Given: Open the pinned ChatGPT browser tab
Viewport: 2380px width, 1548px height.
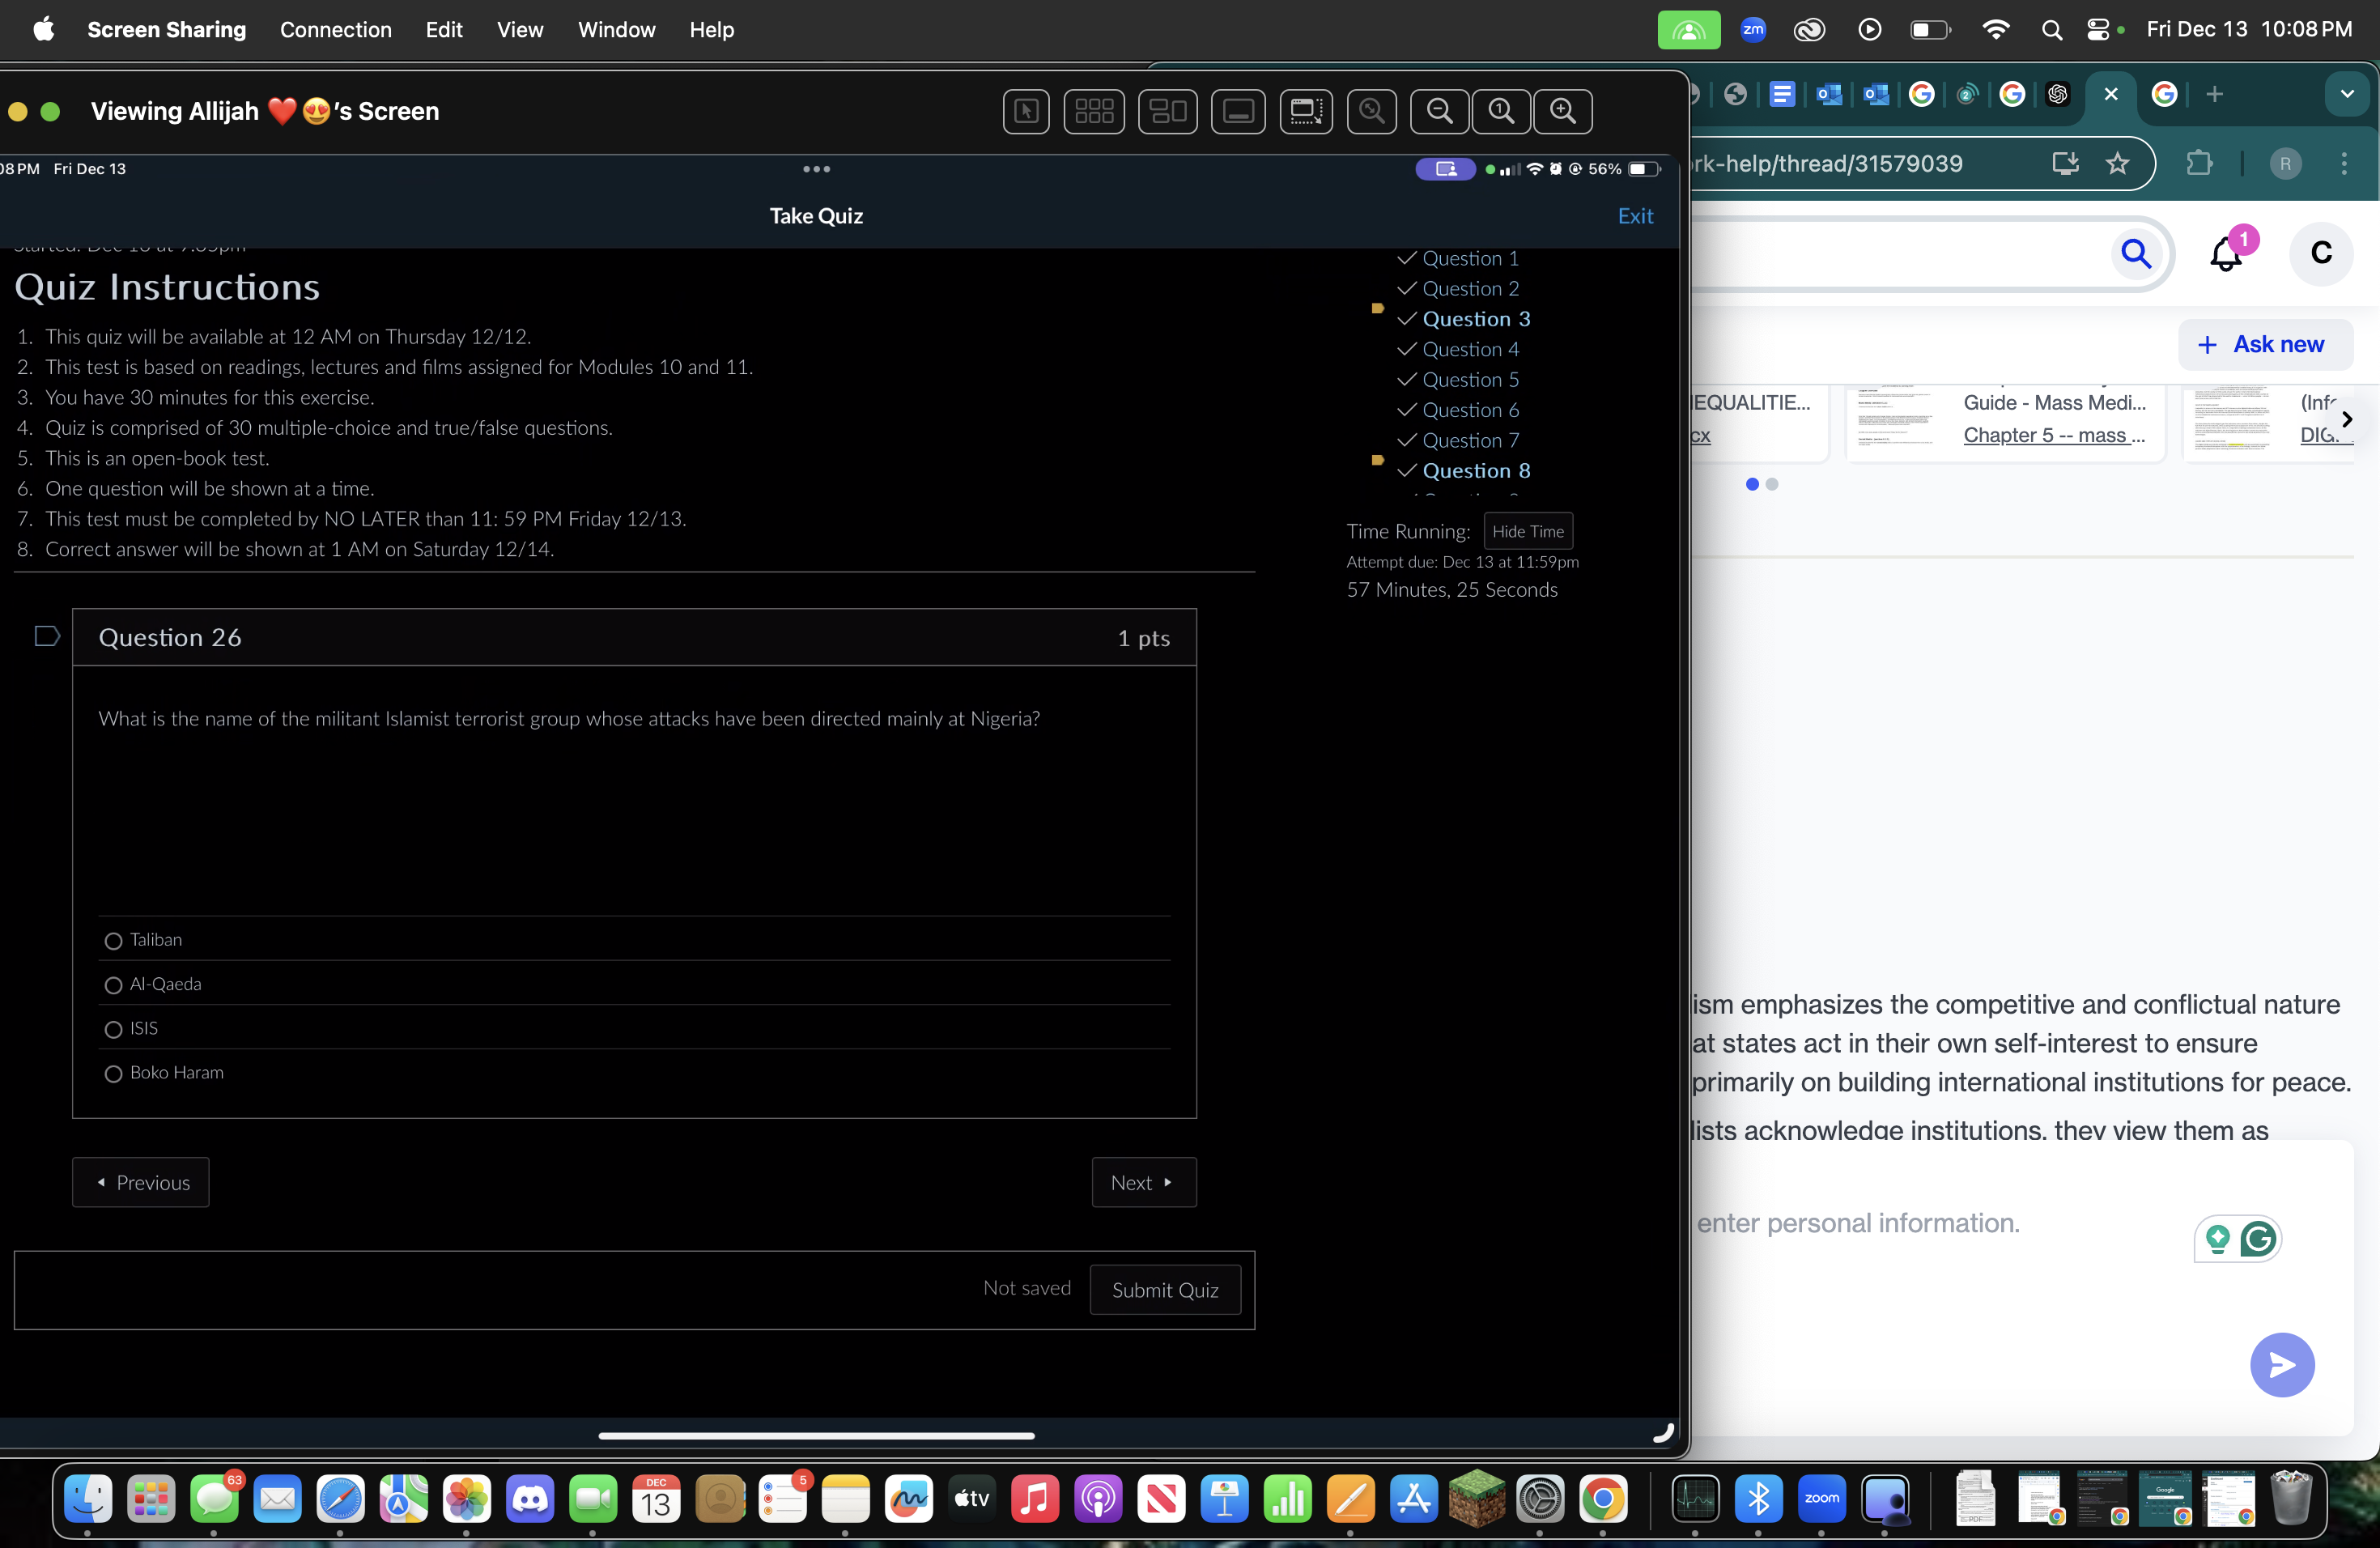Looking at the screenshot, I should 2058,95.
